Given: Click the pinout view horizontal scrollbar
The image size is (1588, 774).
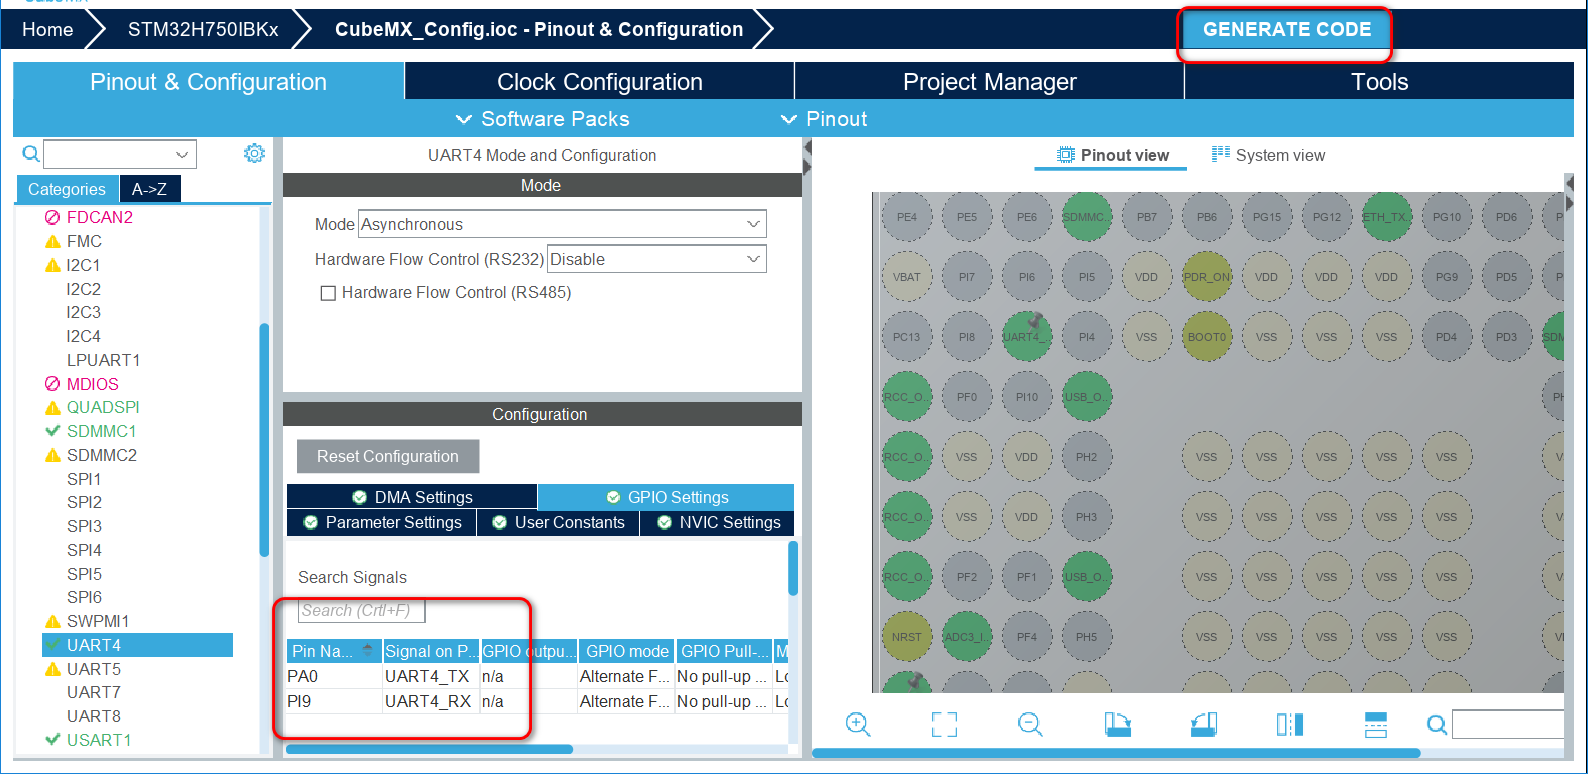Looking at the screenshot, I should point(1117,753).
